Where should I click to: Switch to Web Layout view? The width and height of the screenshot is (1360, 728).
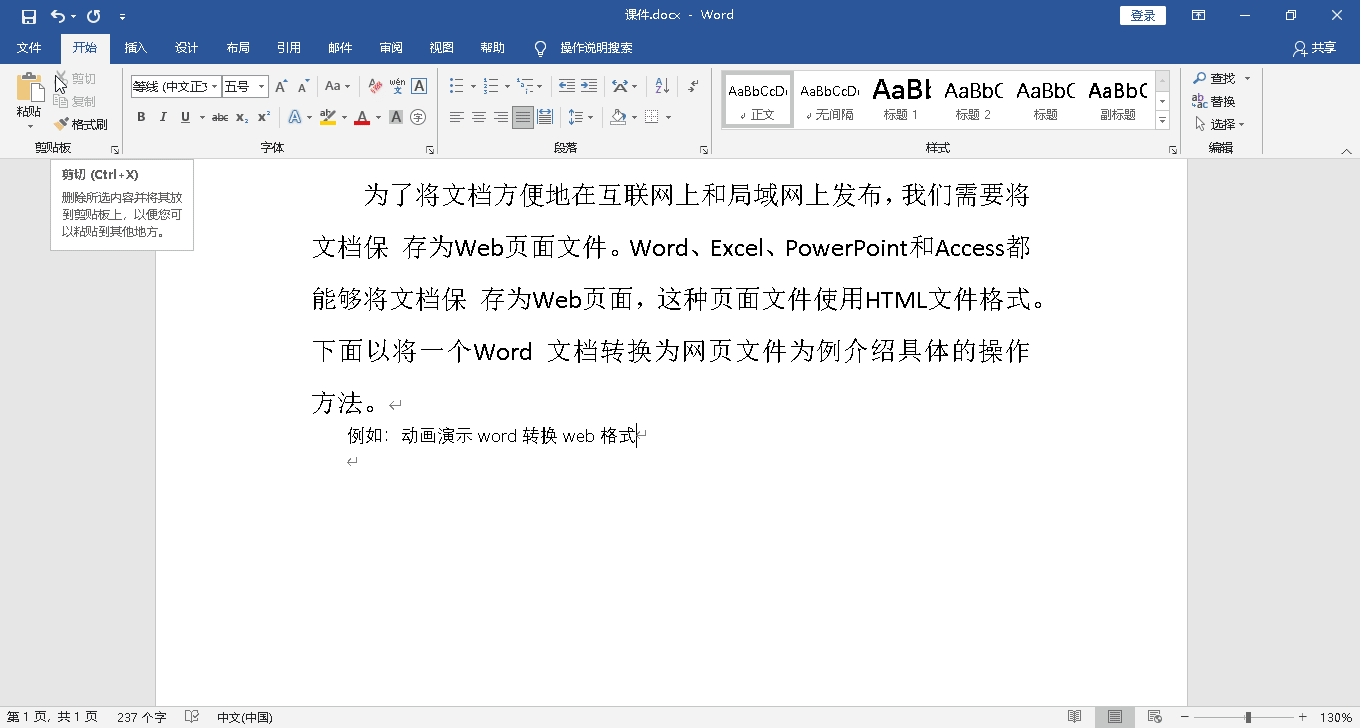[1154, 717]
